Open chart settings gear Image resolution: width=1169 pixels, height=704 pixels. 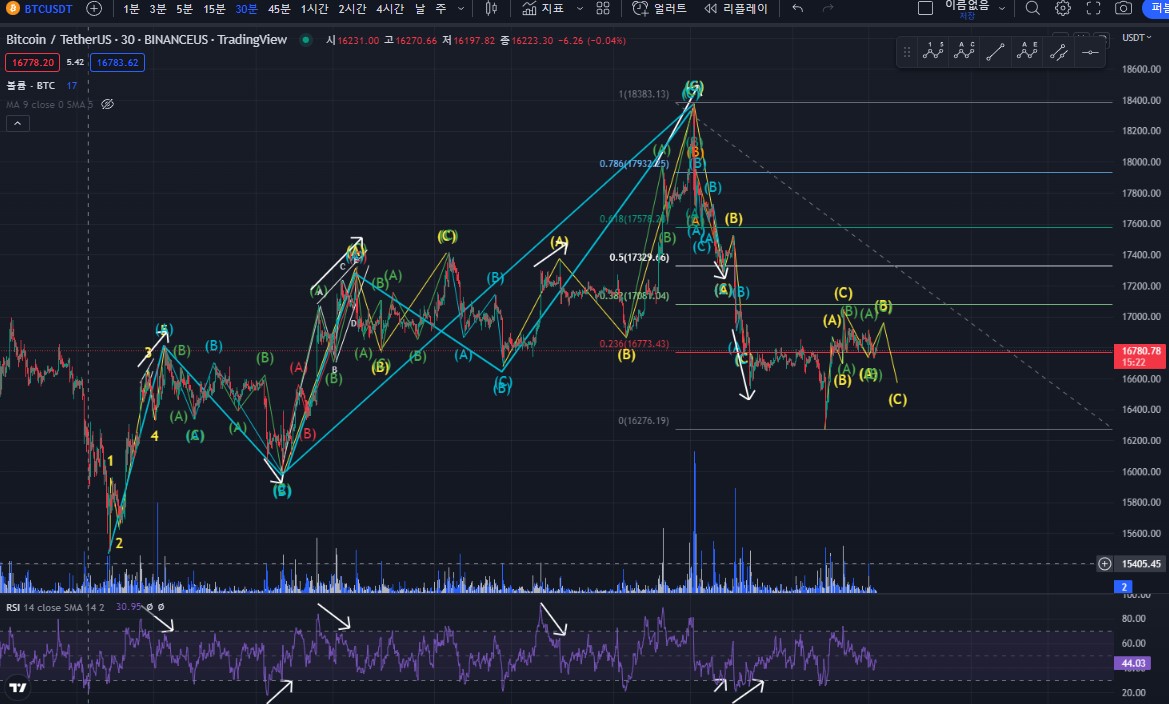pos(1063,9)
